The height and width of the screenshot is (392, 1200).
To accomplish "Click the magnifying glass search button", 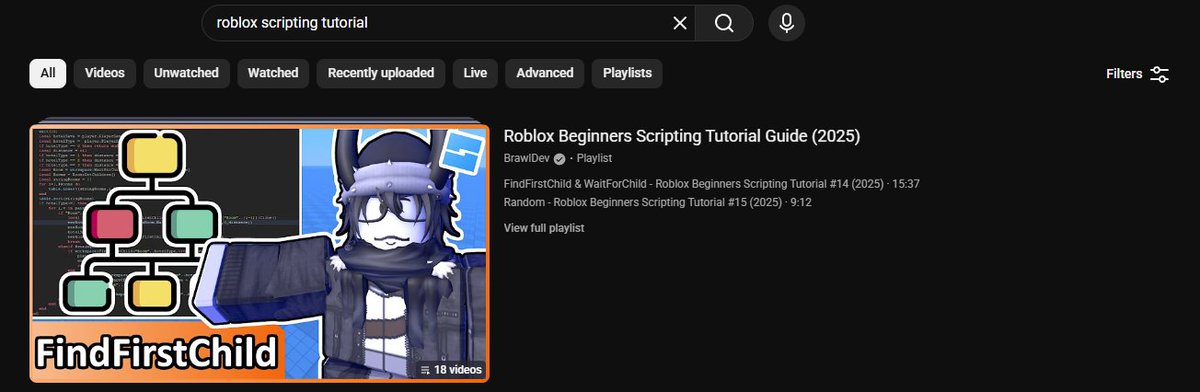I will coord(724,23).
